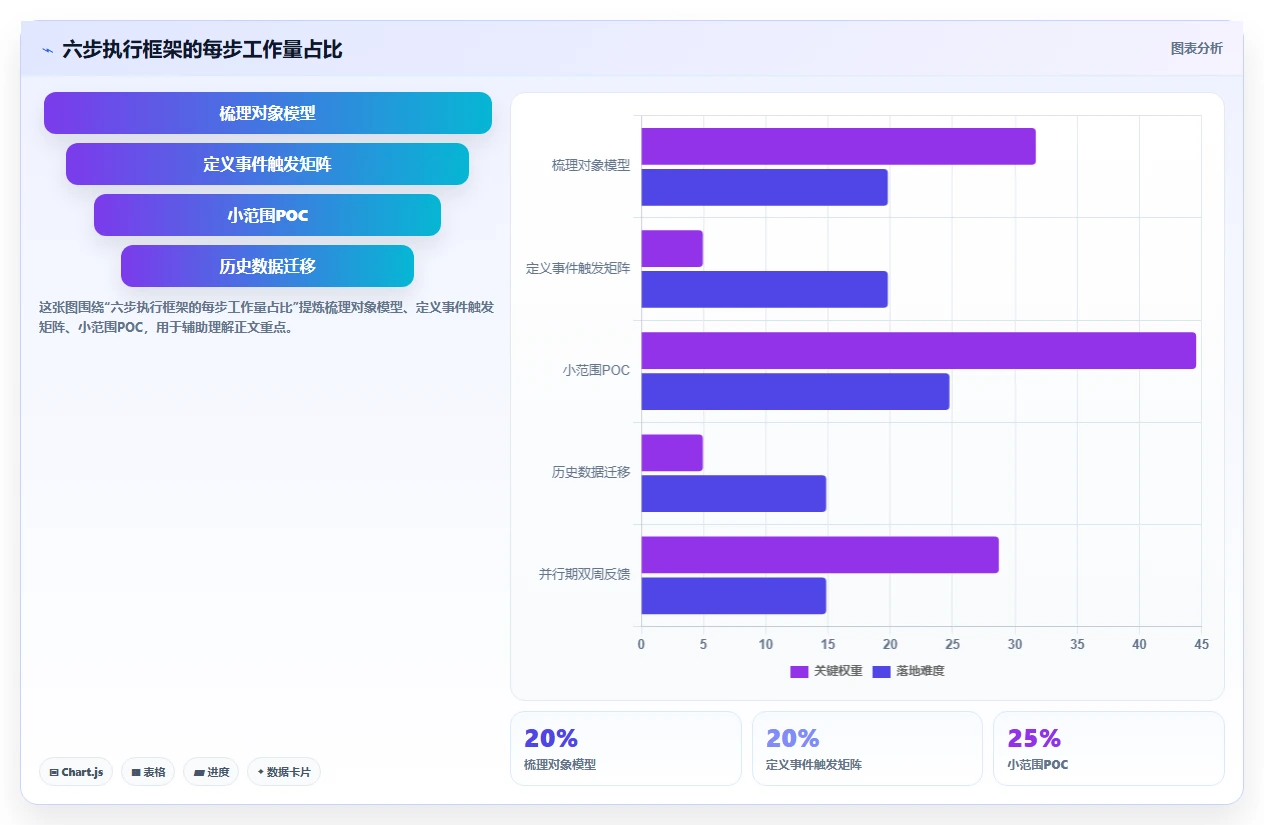The width and height of the screenshot is (1264, 825).
Task: Click the purple 定义事件触发矩阵 bar
Action: click(672, 249)
